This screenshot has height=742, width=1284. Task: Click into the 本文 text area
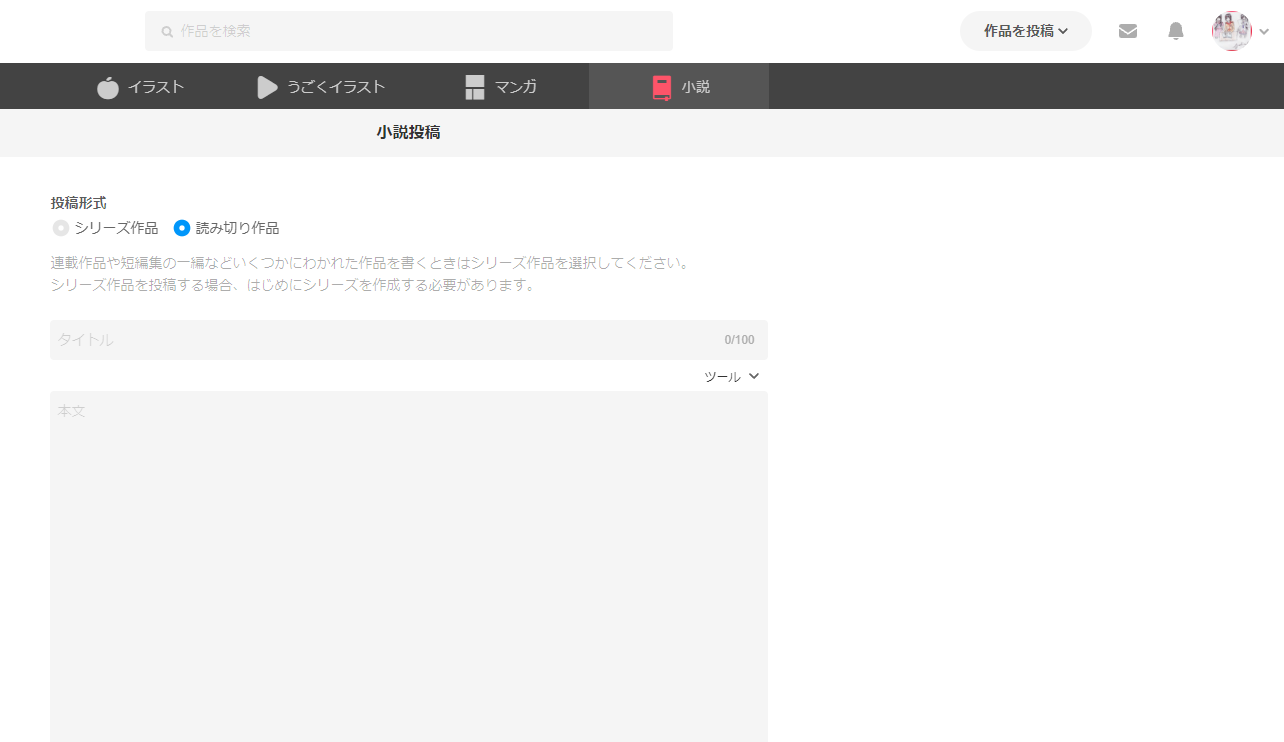(x=408, y=560)
